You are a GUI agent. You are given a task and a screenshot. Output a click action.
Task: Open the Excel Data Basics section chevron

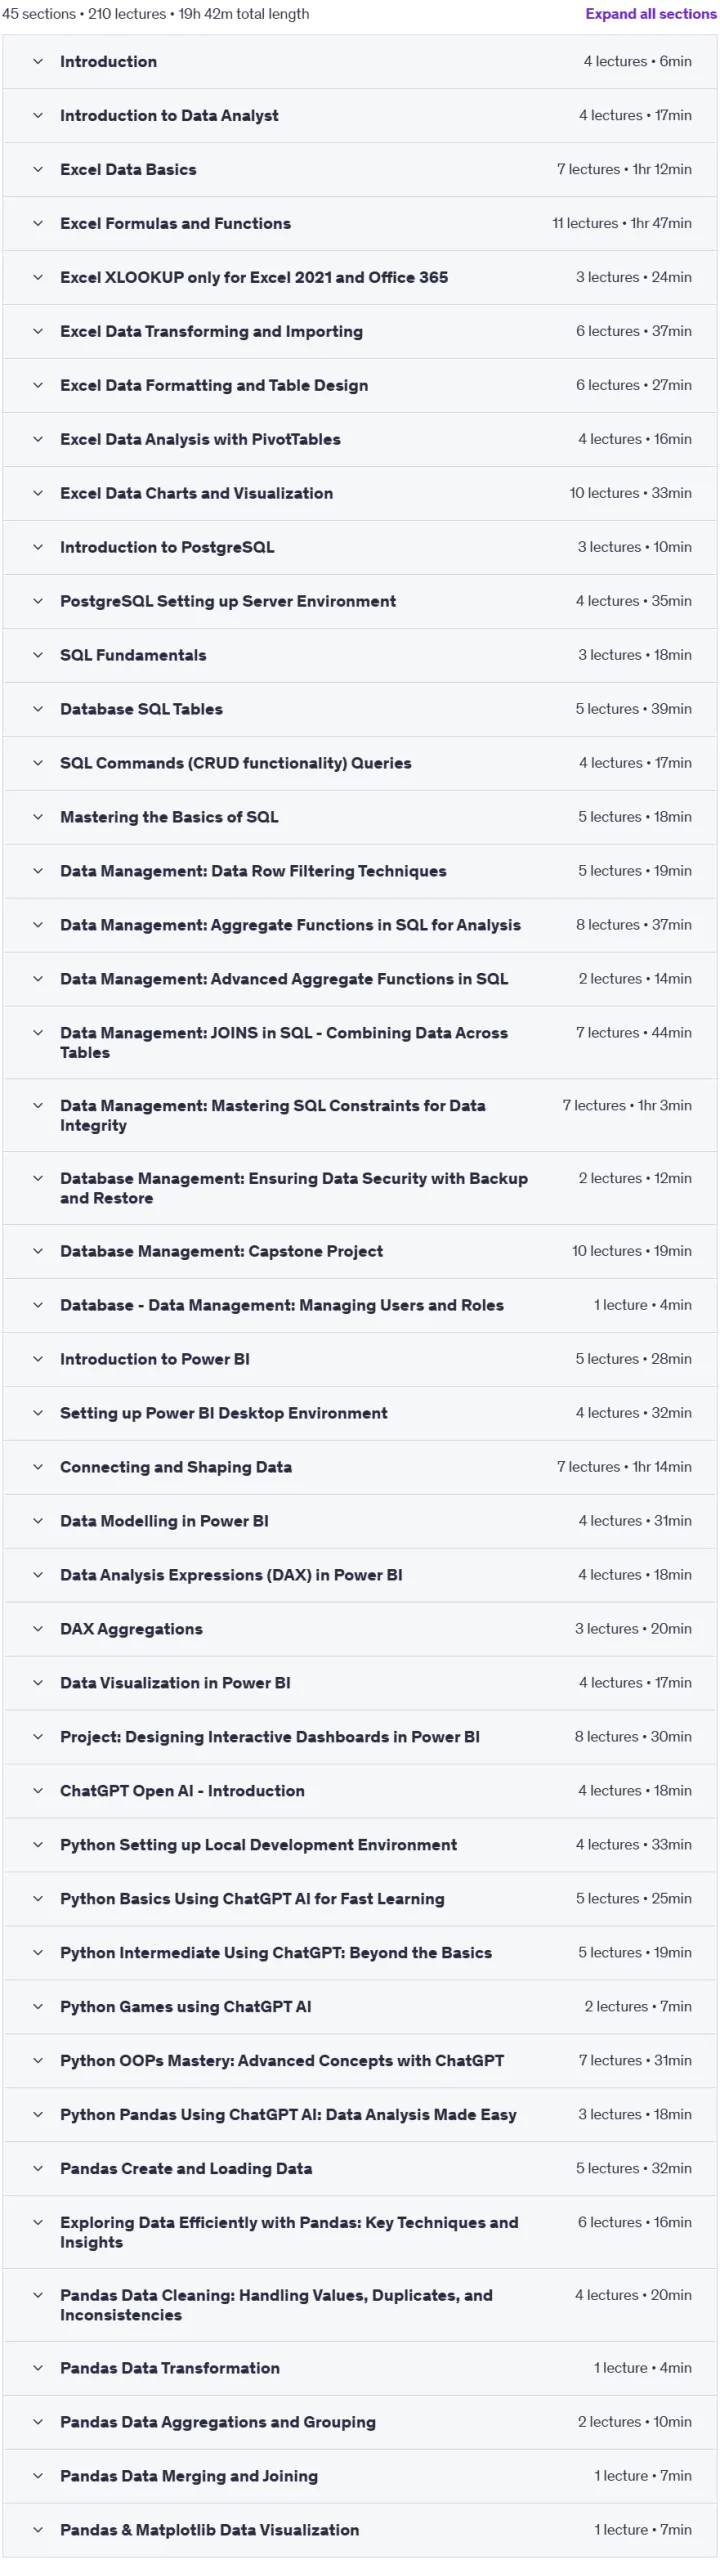point(38,169)
